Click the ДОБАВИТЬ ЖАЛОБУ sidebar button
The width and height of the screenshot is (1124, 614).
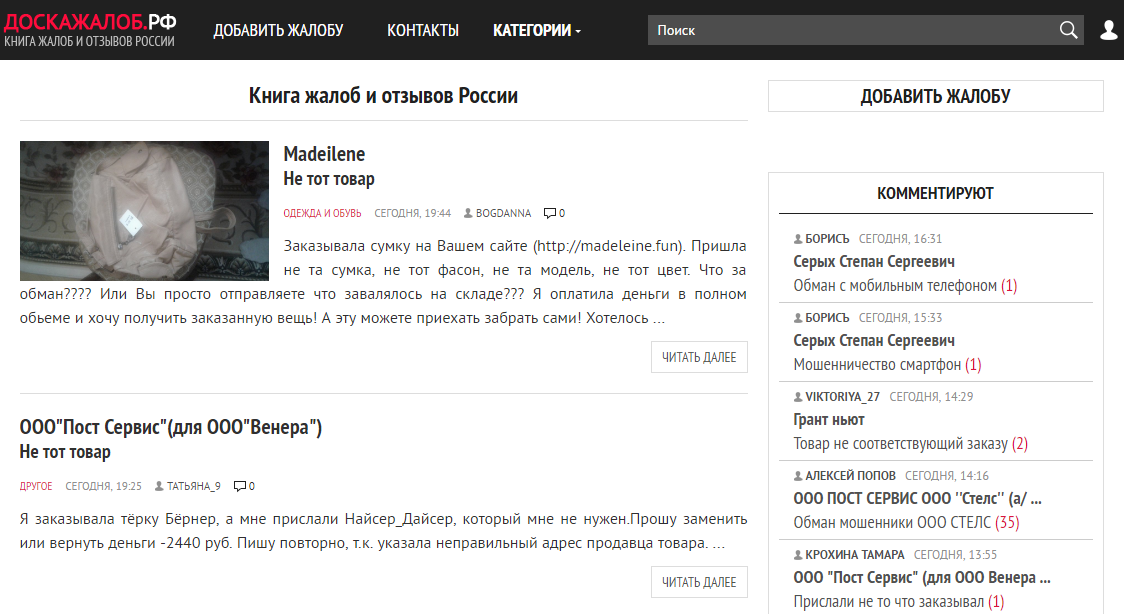pos(935,96)
